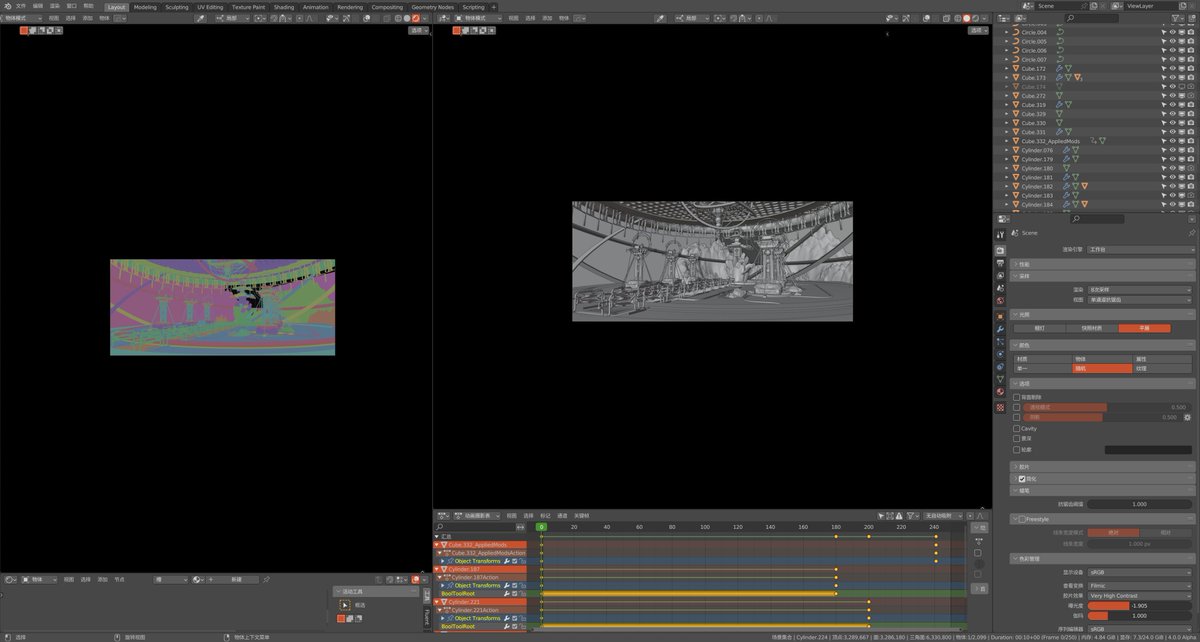Click frame 0 marker on the timeline

tap(541, 527)
